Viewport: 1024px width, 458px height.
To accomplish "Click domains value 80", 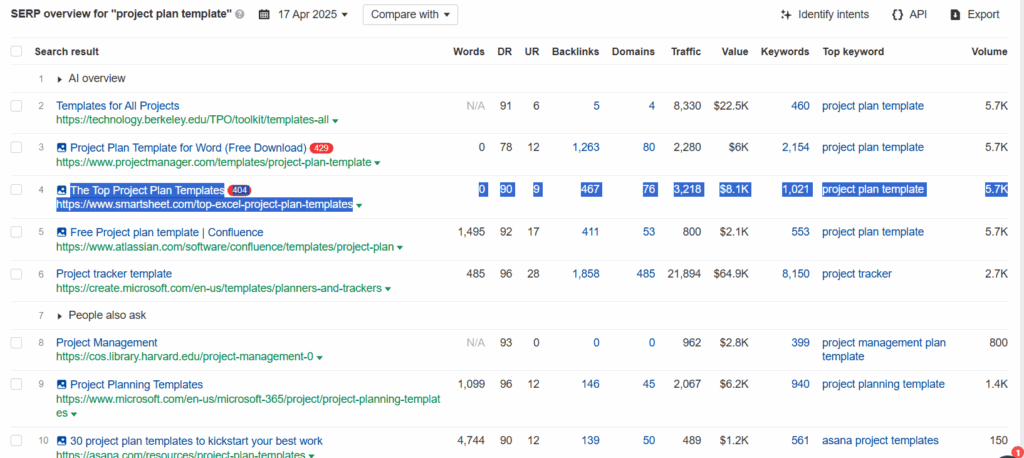I will pyautogui.click(x=648, y=148).
